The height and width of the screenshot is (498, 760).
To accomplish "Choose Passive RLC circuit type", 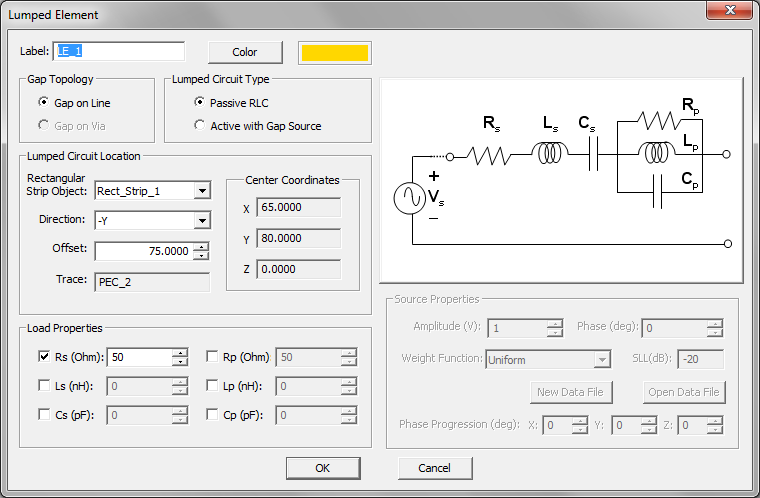I will click(x=199, y=102).
